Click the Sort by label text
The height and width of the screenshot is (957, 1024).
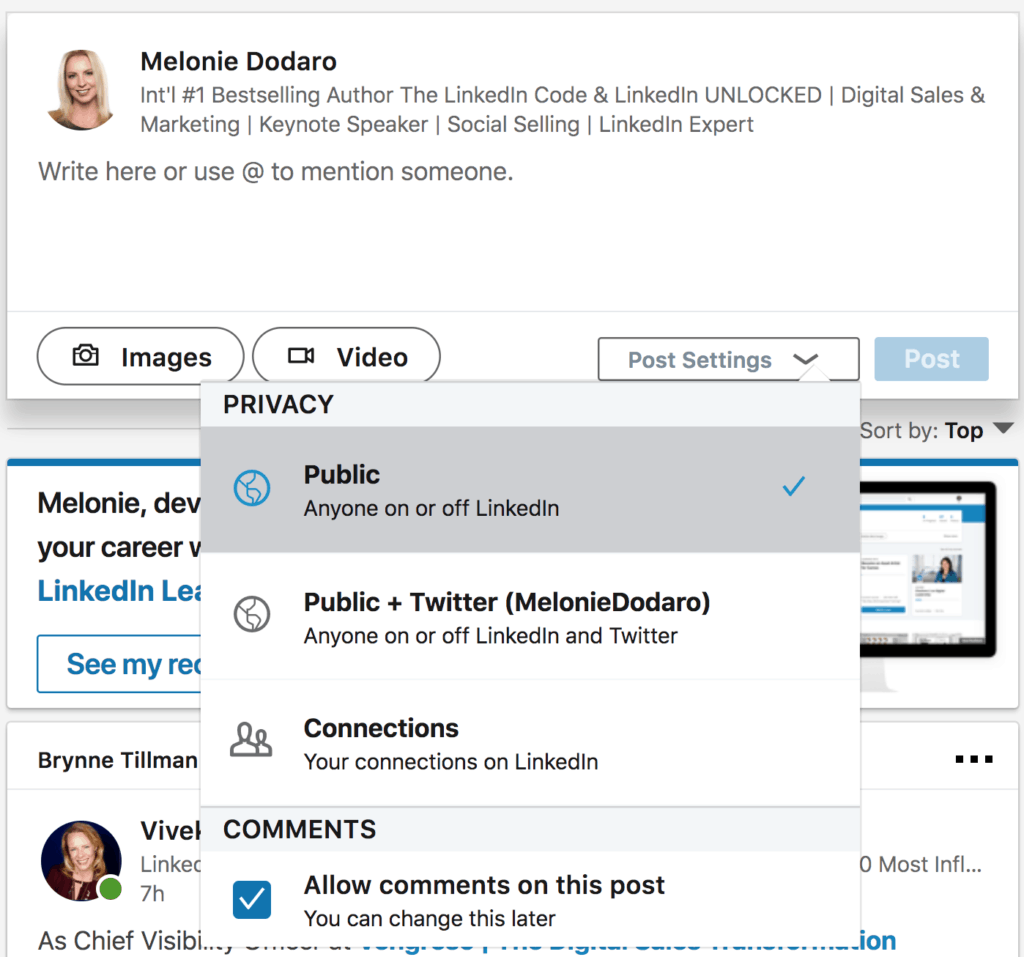(899, 430)
